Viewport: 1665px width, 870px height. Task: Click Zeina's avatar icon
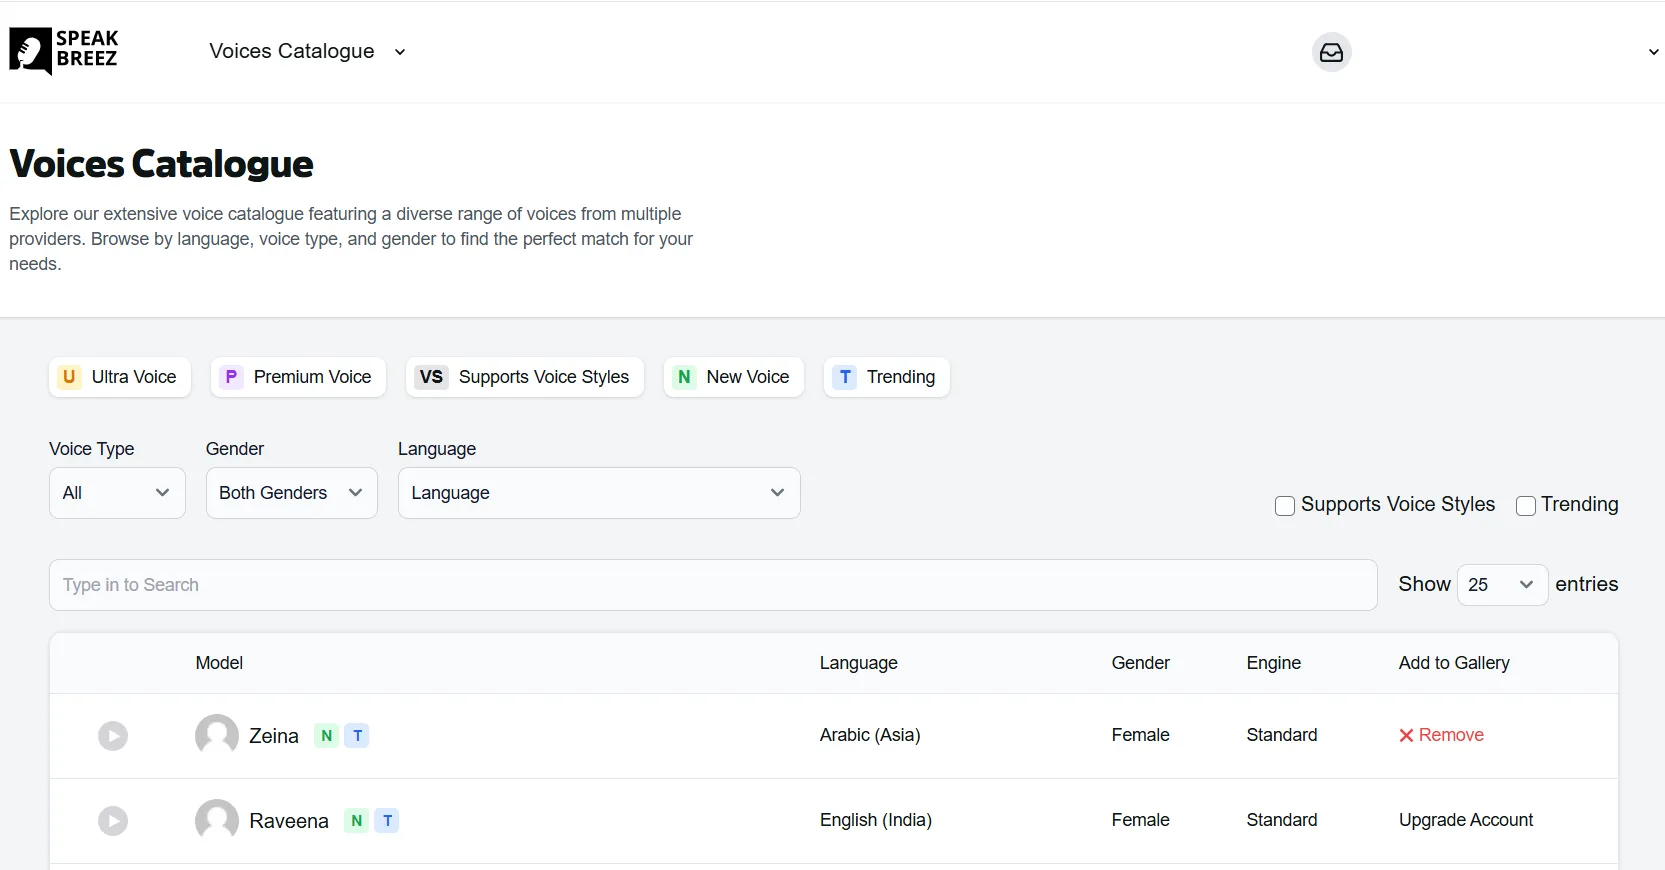pyautogui.click(x=217, y=735)
